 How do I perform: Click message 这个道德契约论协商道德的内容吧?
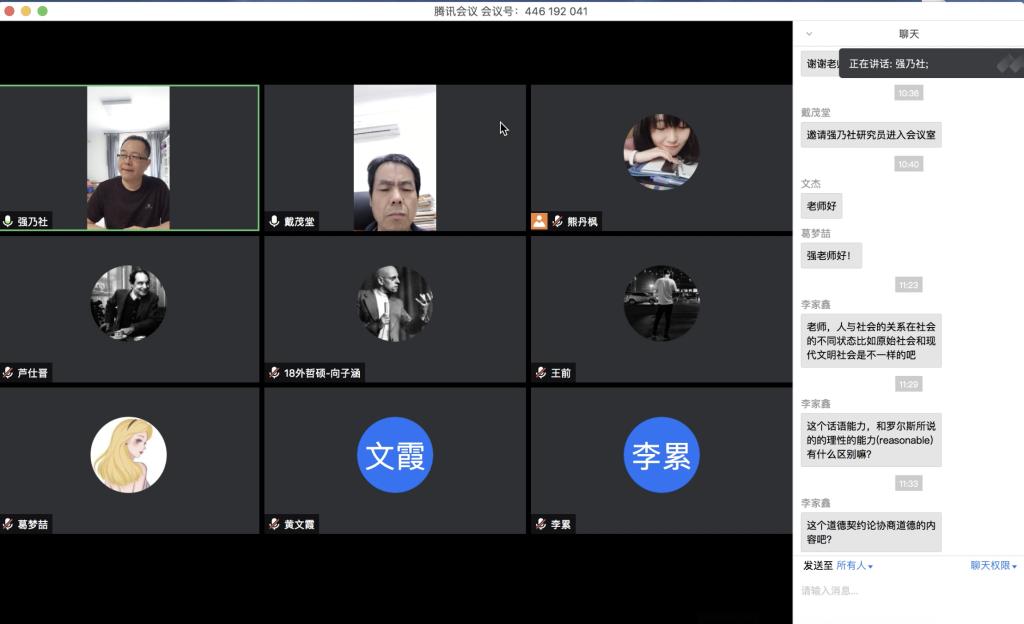871,532
